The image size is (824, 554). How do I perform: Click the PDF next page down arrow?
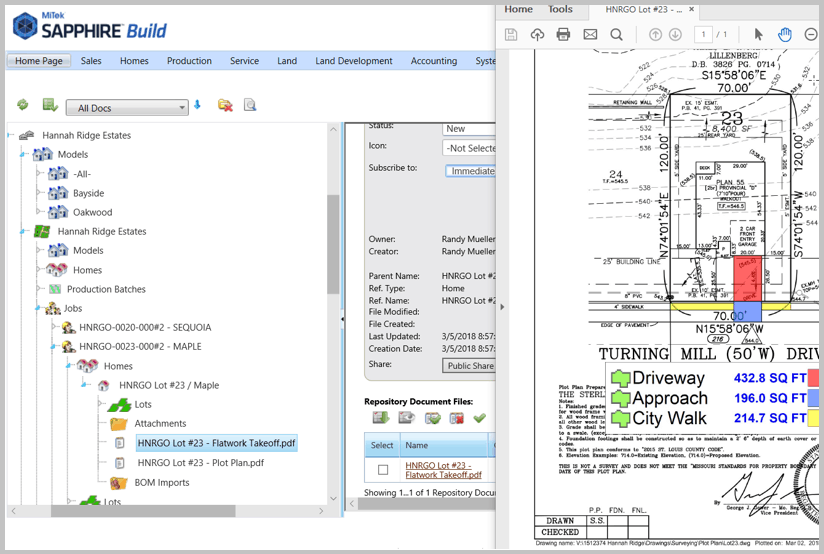coord(675,35)
